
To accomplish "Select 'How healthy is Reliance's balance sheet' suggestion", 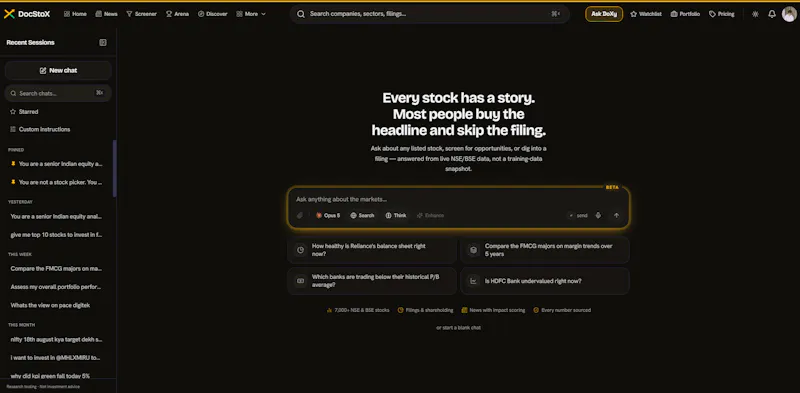I will [372, 250].
